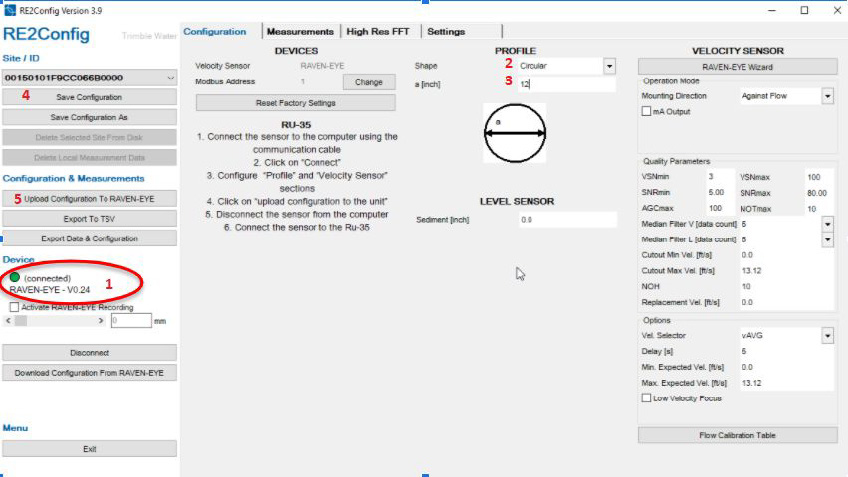848x477 pixels.
Task: Click the Export To TSV button
Action: point(89,219)
